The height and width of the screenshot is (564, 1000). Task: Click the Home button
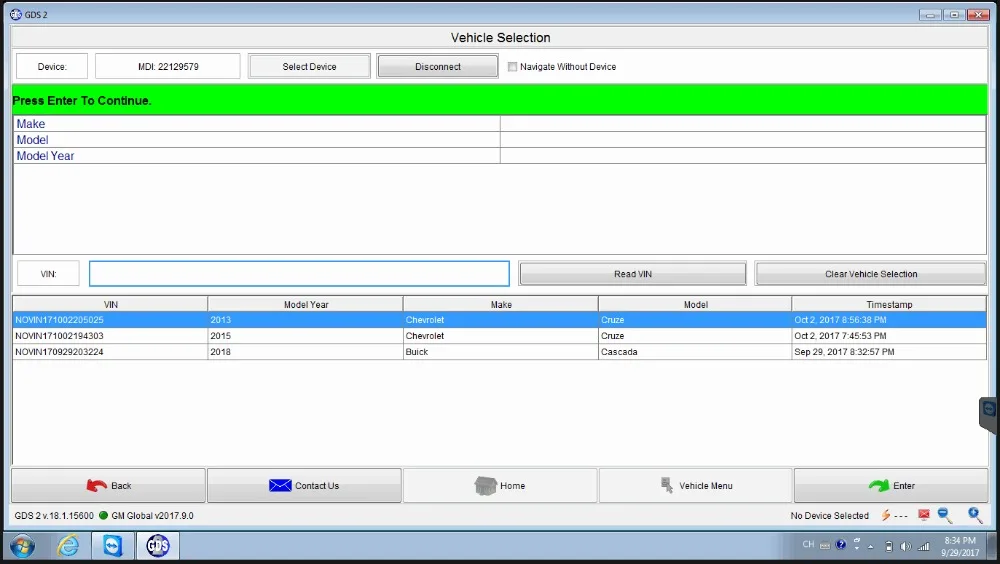500,486
